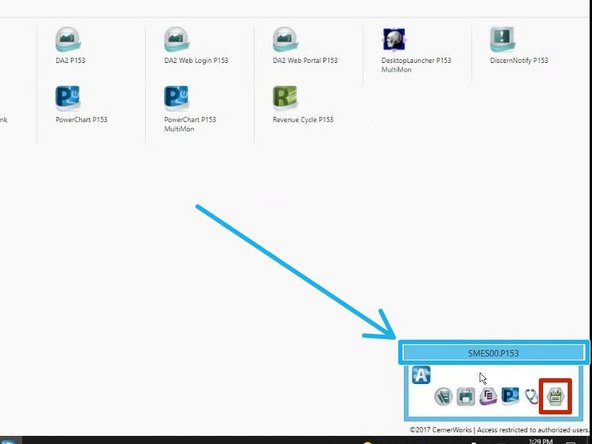592x444 pixels.
Task: Click the DiscernNotify P153 text label
Action: (x=519, y=60)
